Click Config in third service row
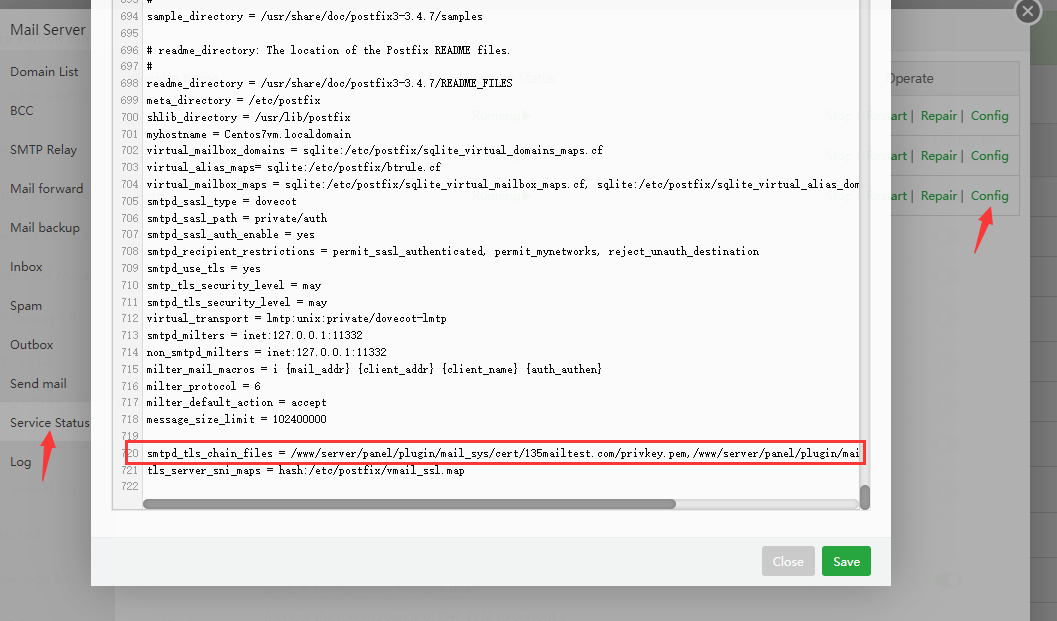1057x621 pixels. point(990,196)
